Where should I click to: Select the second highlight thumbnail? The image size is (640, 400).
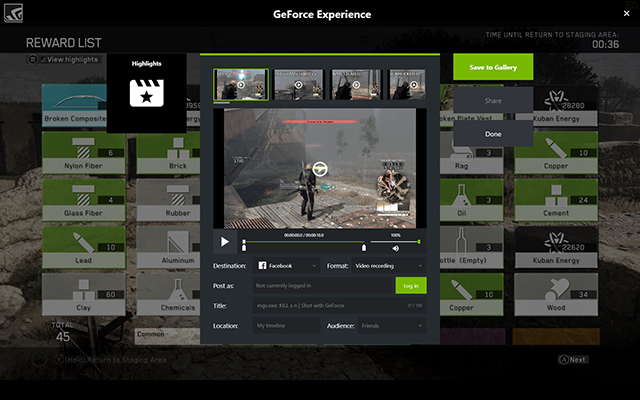pyautogui.click(x=298, y=84)
